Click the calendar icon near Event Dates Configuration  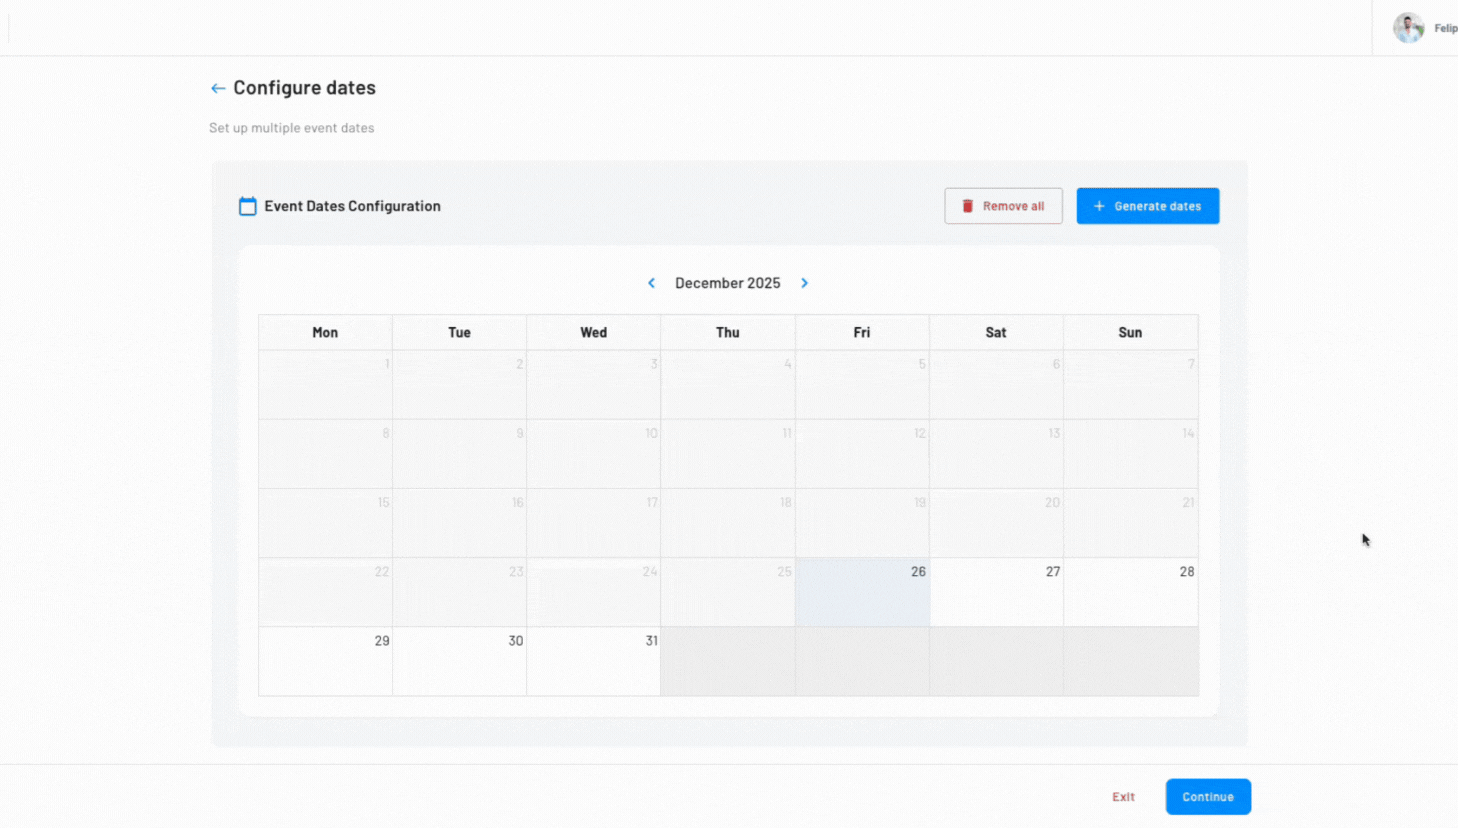(x=248, y=206)
